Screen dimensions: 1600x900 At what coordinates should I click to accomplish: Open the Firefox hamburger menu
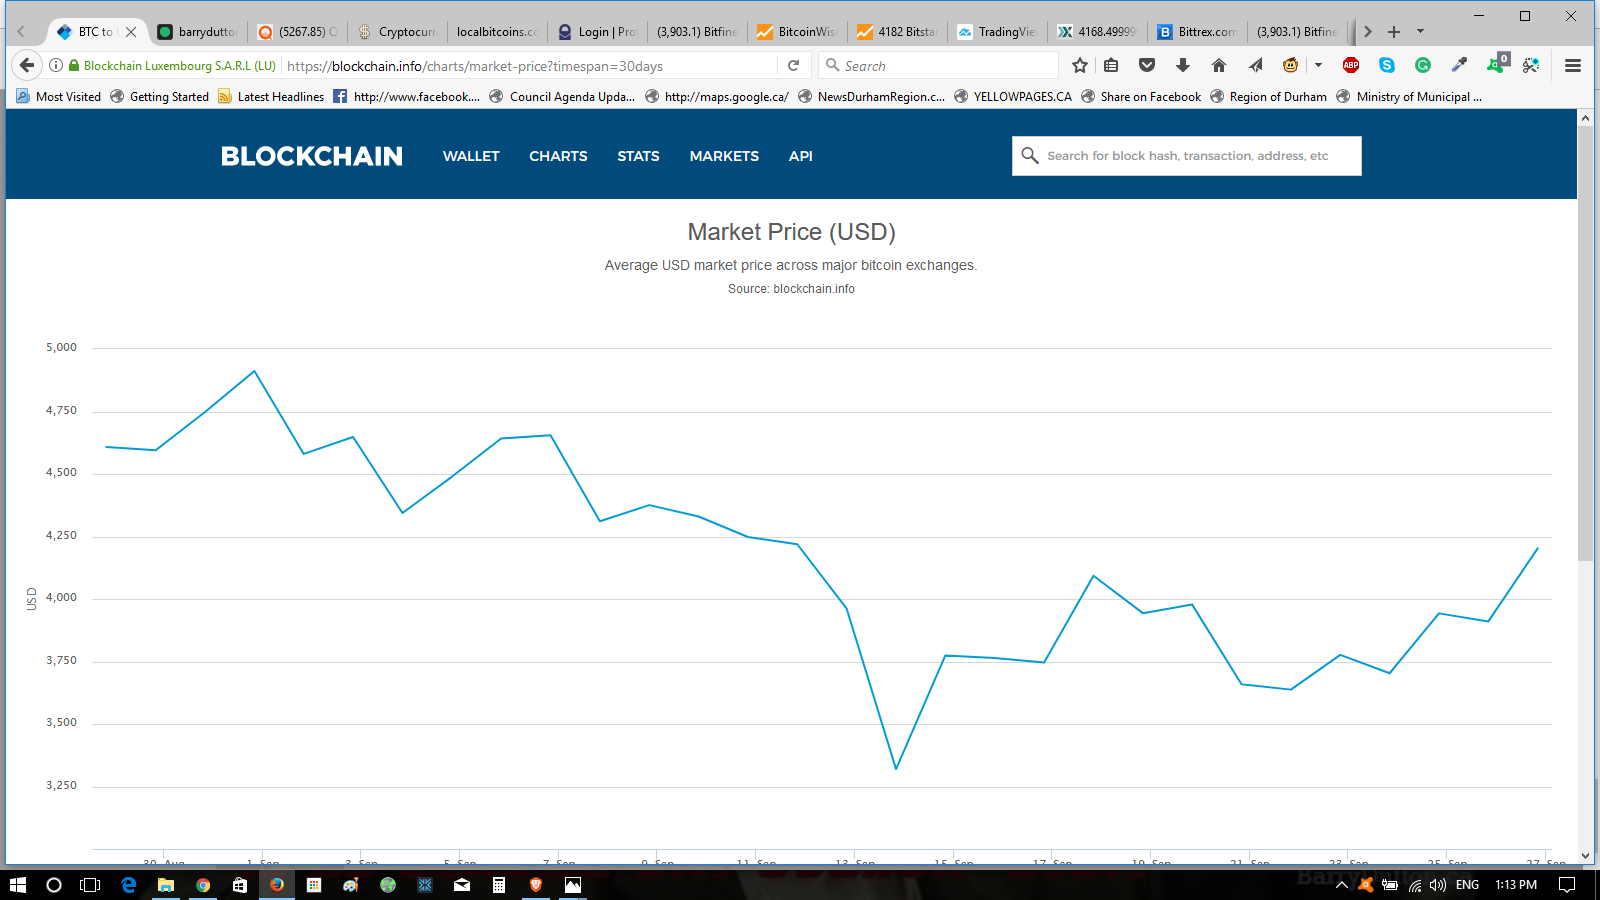(1573, 66)
